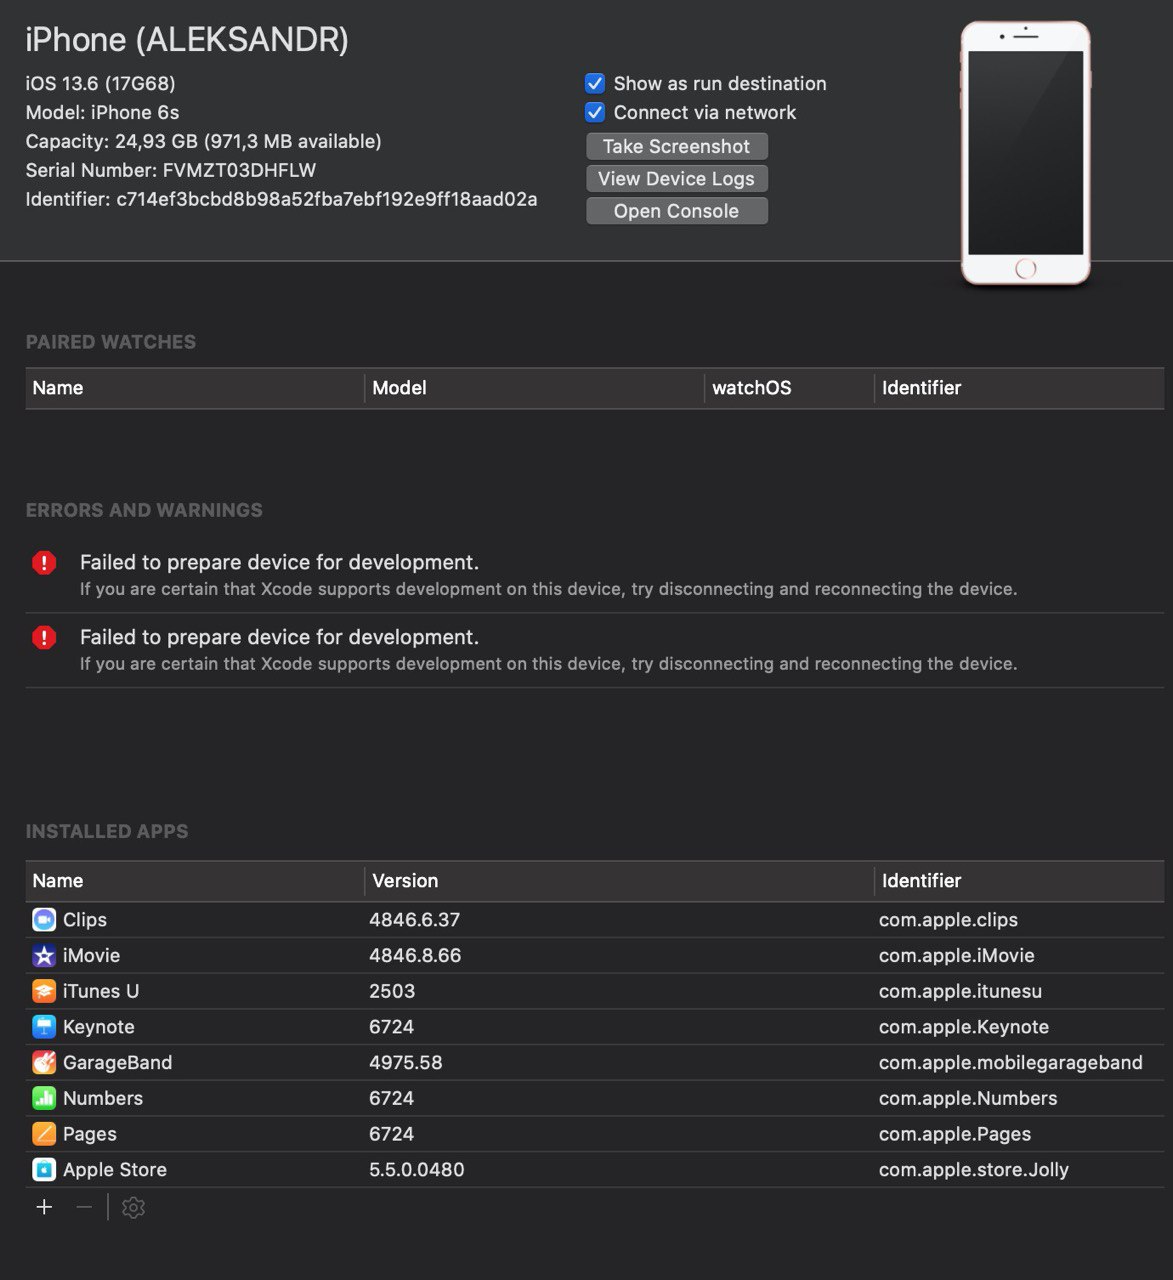The width and height of the screenshot is (1173, 1280).
Task: Click the Keynote app icon
Action: pyautogui.click(x=44, y=1027)
